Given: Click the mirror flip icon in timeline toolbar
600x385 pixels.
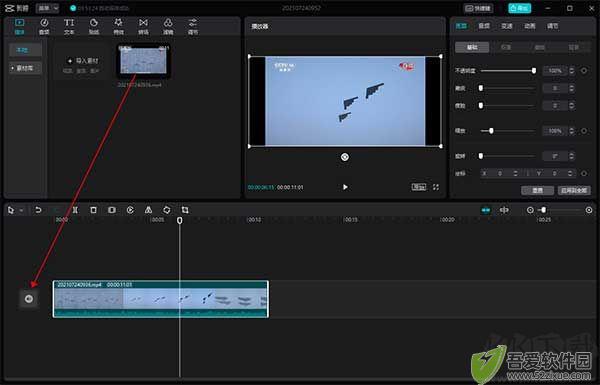Looking at the screenshot, I should [148, 210].
